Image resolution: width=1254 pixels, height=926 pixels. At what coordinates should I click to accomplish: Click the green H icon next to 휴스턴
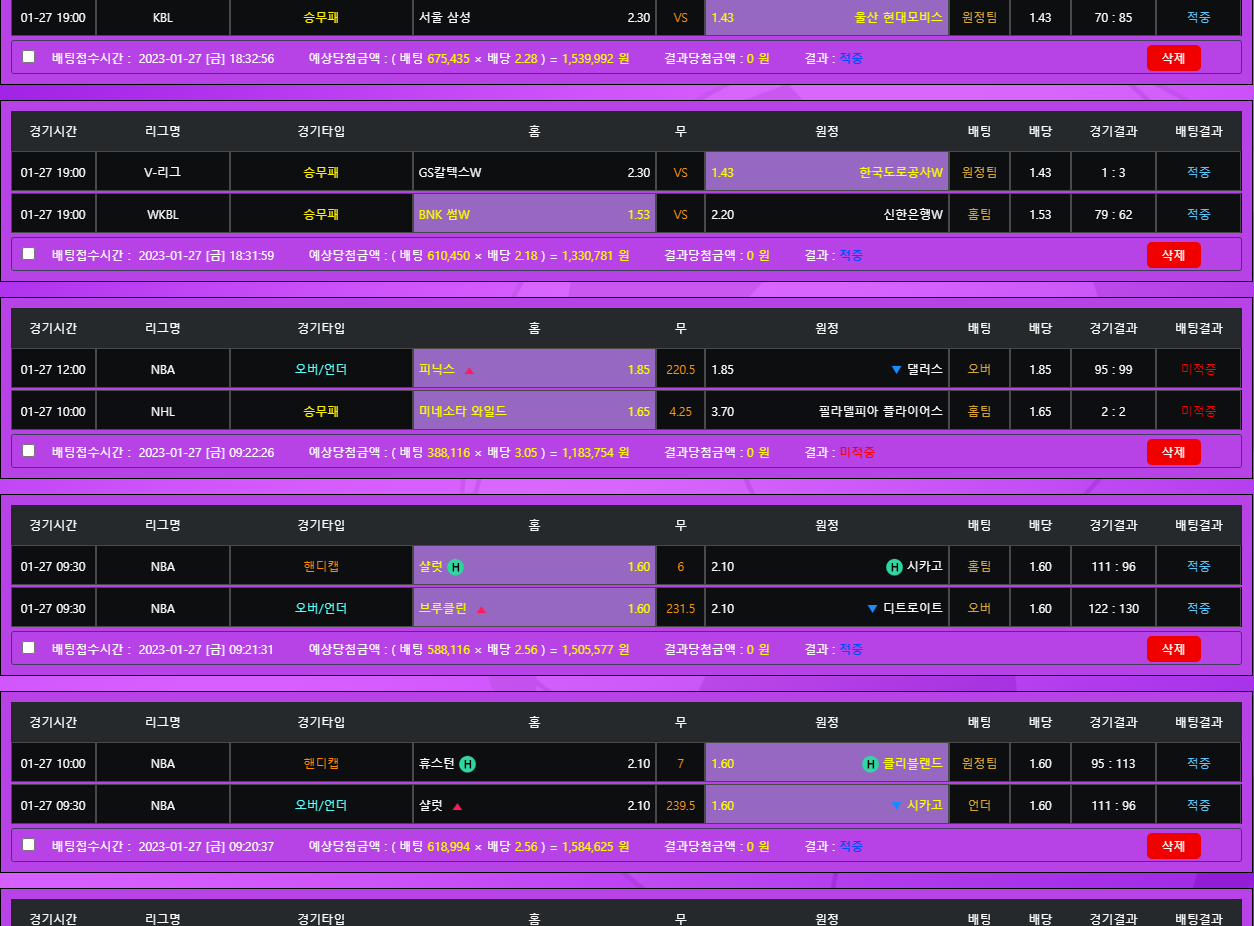click(x=467, y=764)
